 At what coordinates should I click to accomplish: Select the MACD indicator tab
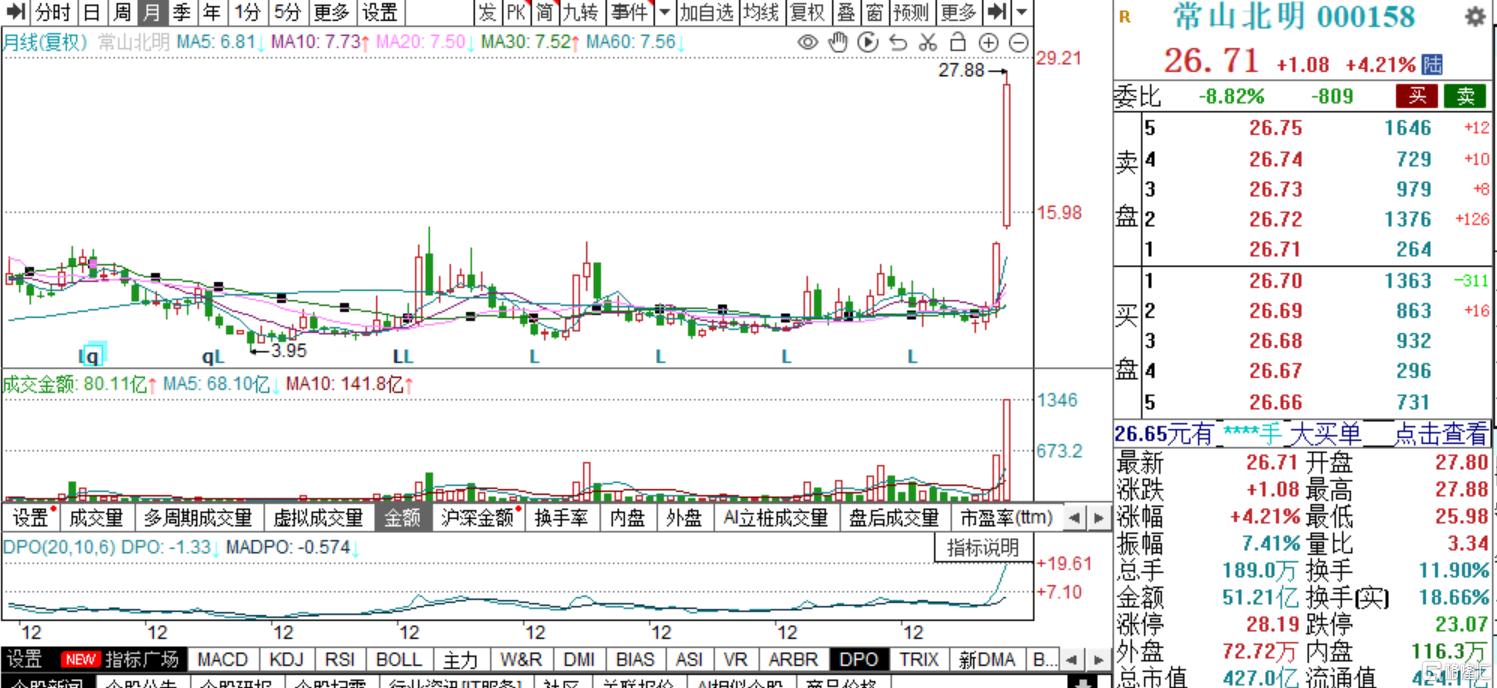222,660
